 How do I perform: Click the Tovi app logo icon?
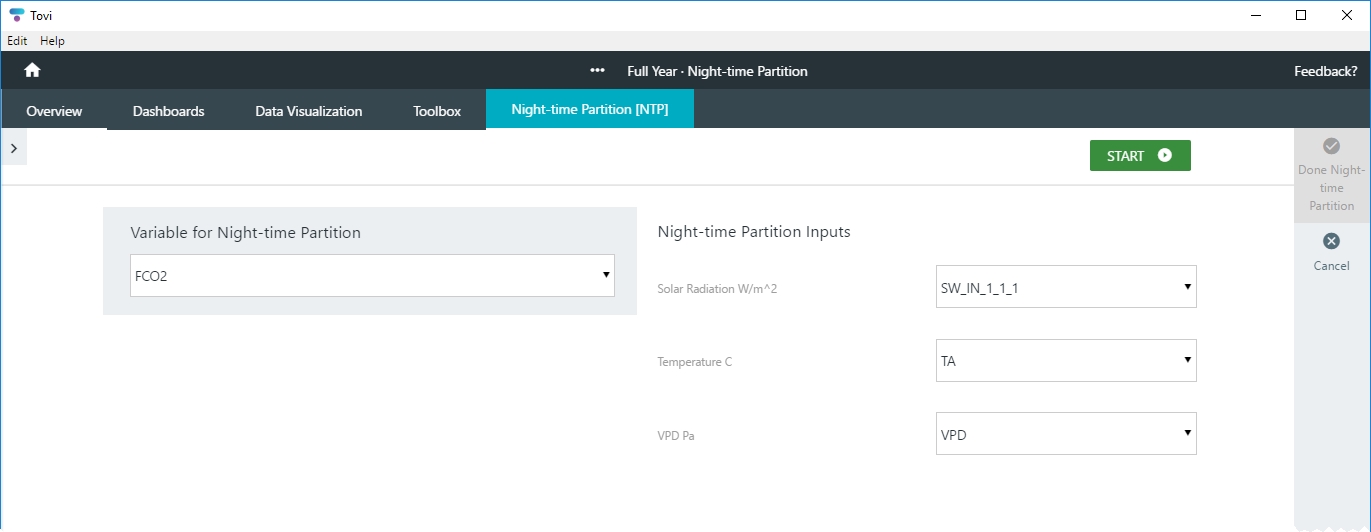pyautogui.click(x=16, y=15)
